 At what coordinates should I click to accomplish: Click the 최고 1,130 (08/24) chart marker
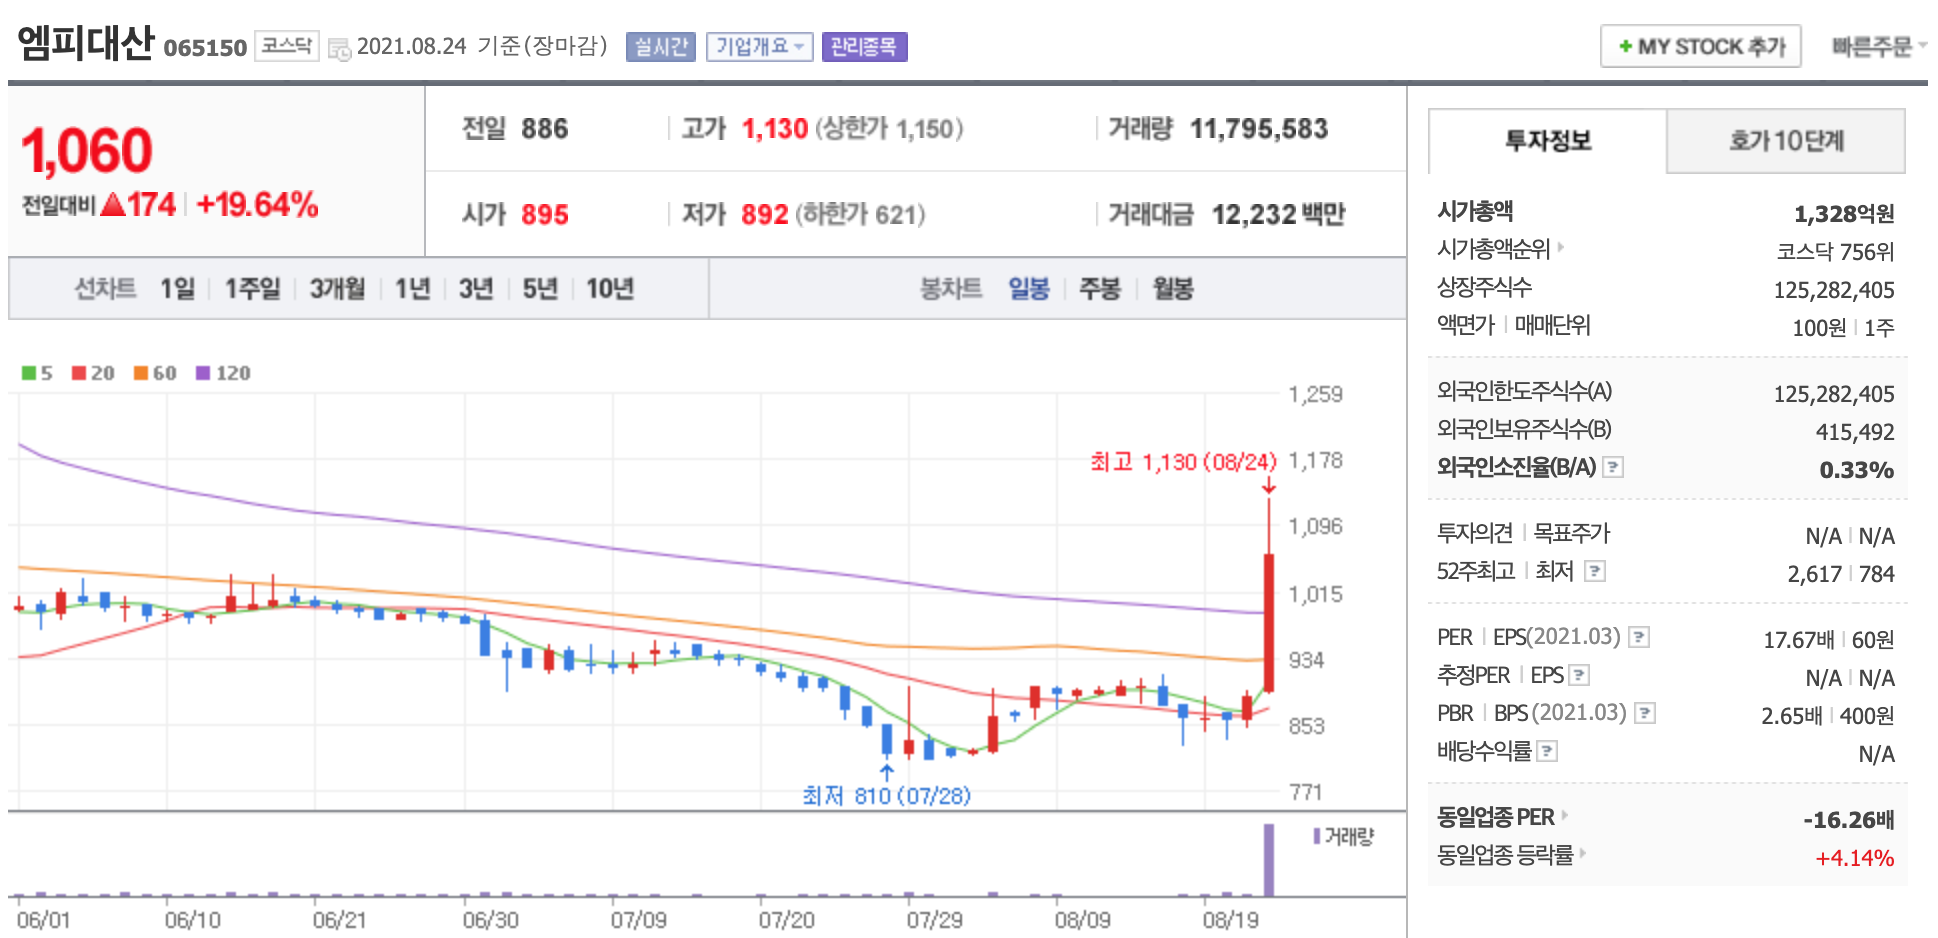pos(1184,462)
